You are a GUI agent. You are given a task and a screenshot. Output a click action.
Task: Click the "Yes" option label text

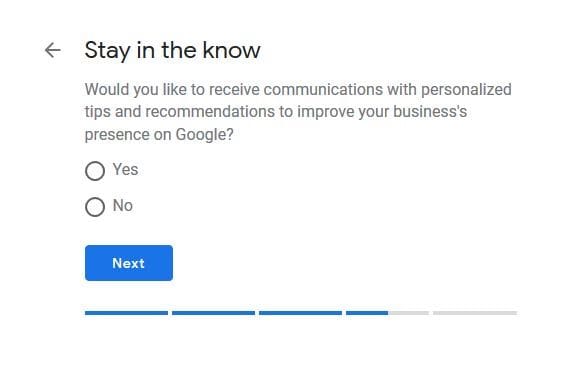pos(125,170)
